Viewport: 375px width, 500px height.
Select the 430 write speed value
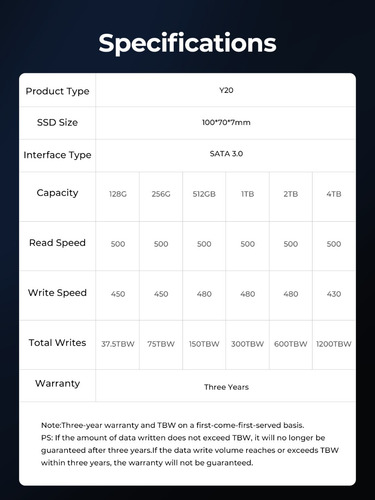pyautogui.click(x=334, y=294)
